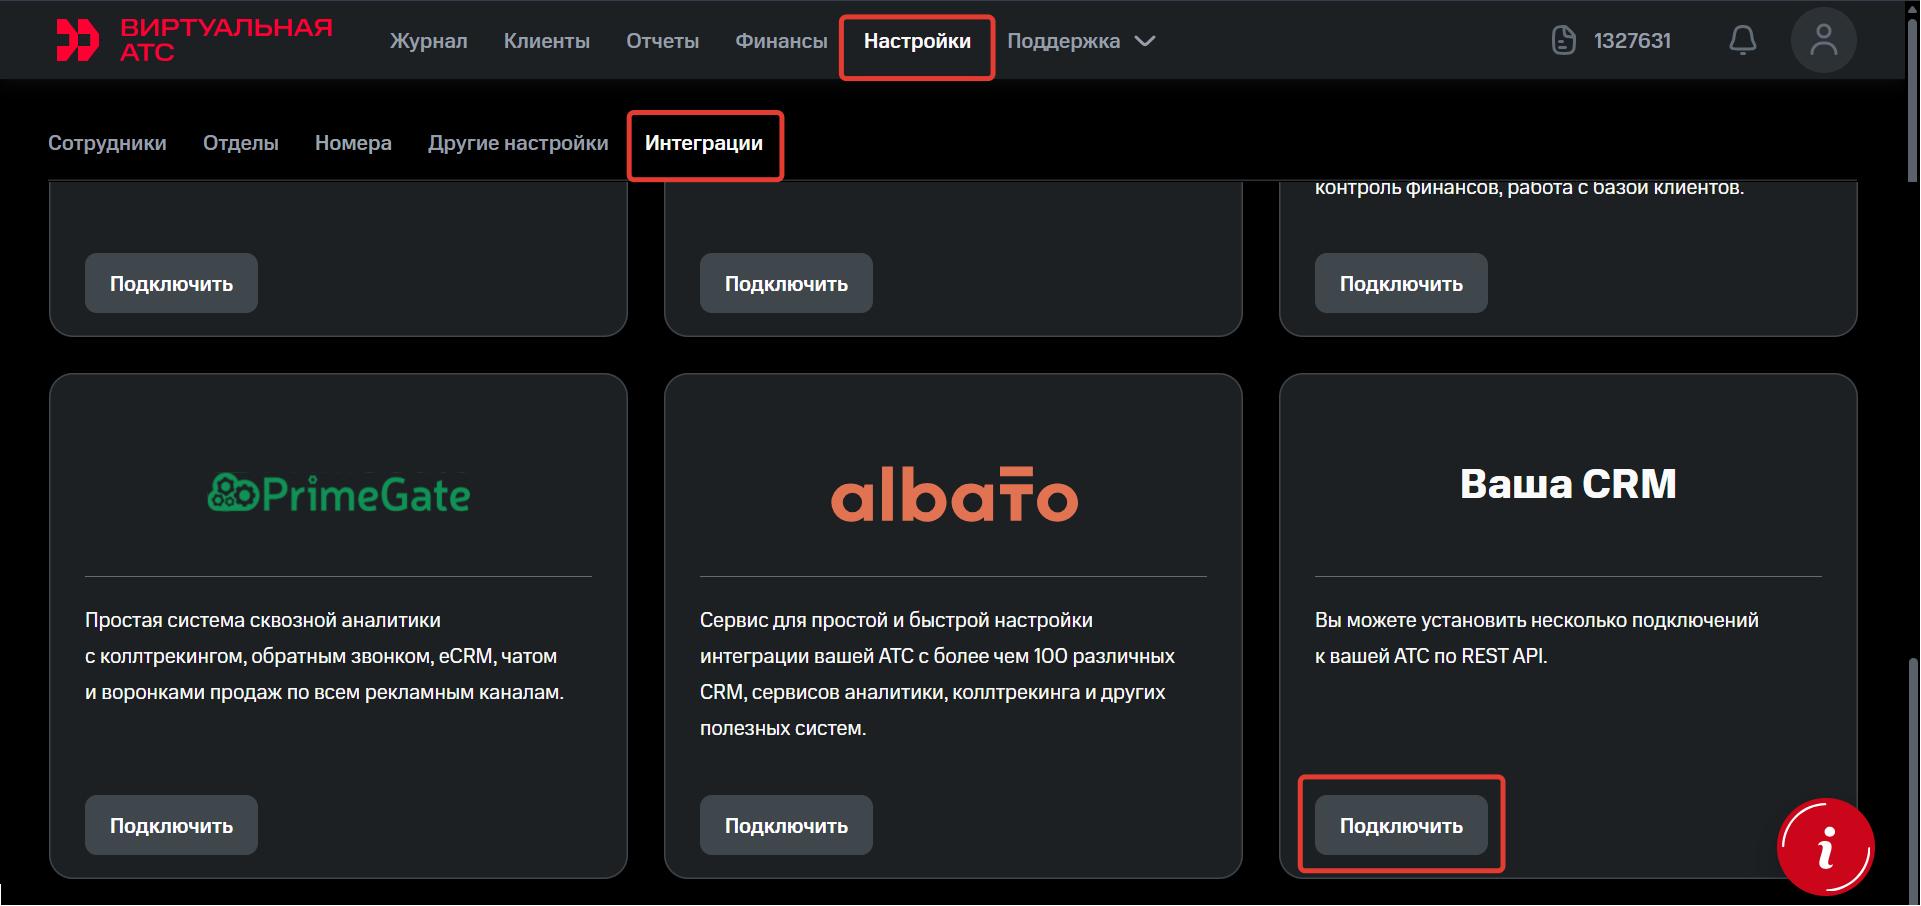Select the Настройки menu item
The image size is (1921, 906).
click(917, 41)
